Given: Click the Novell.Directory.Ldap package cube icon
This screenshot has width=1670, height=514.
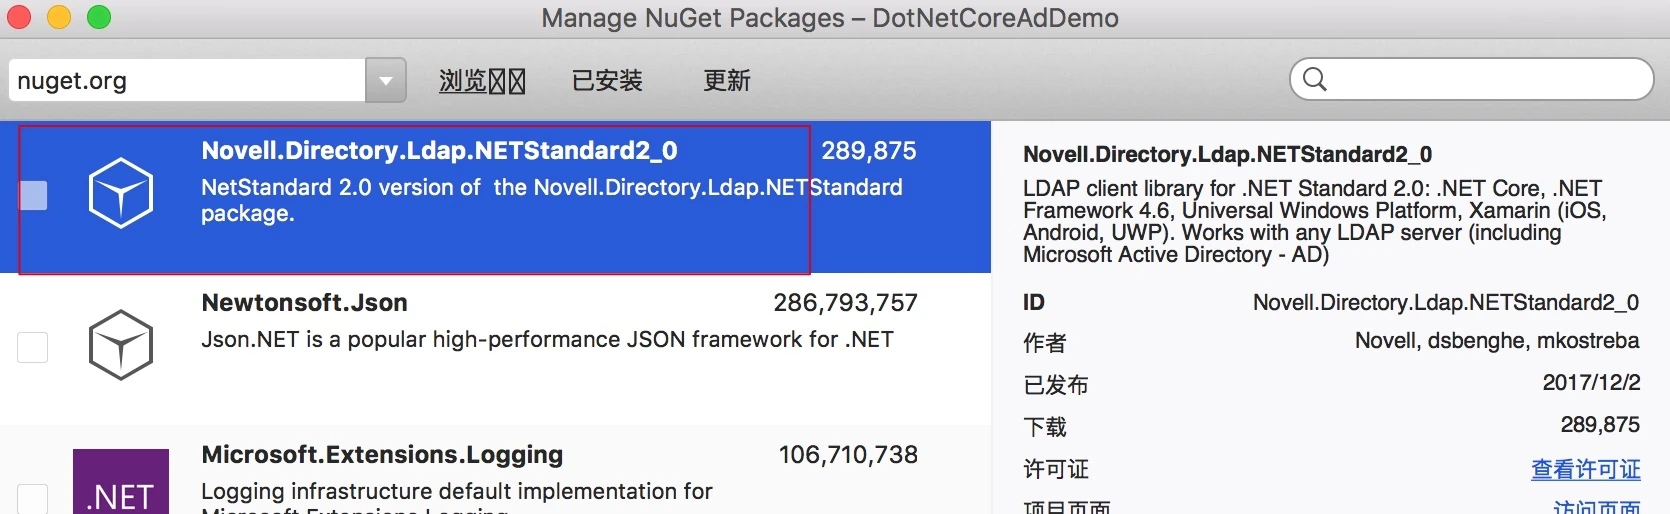Looking at the screenshot, I should pos(121,193).
